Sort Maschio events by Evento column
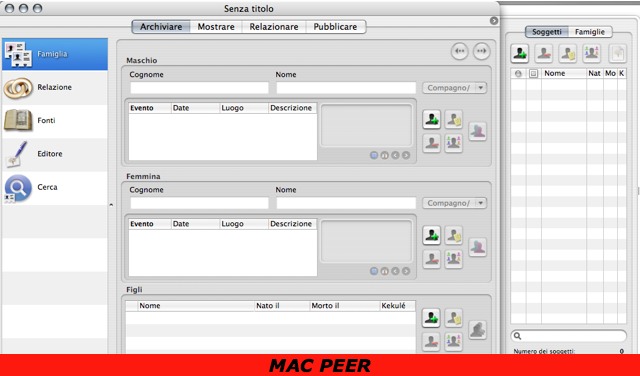The width and height of the screenshot is (640, 376). [x=150, y=108]
